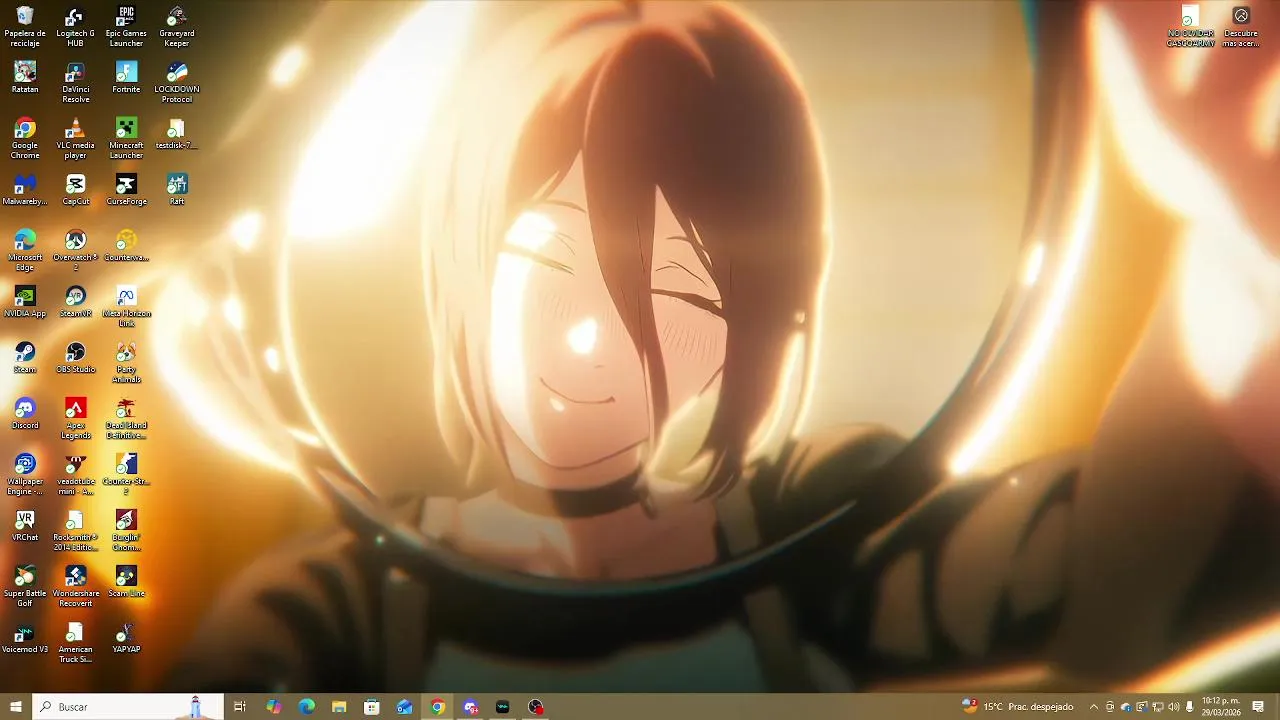Select the SteamVR desktop icon

[x=75, y=302]
